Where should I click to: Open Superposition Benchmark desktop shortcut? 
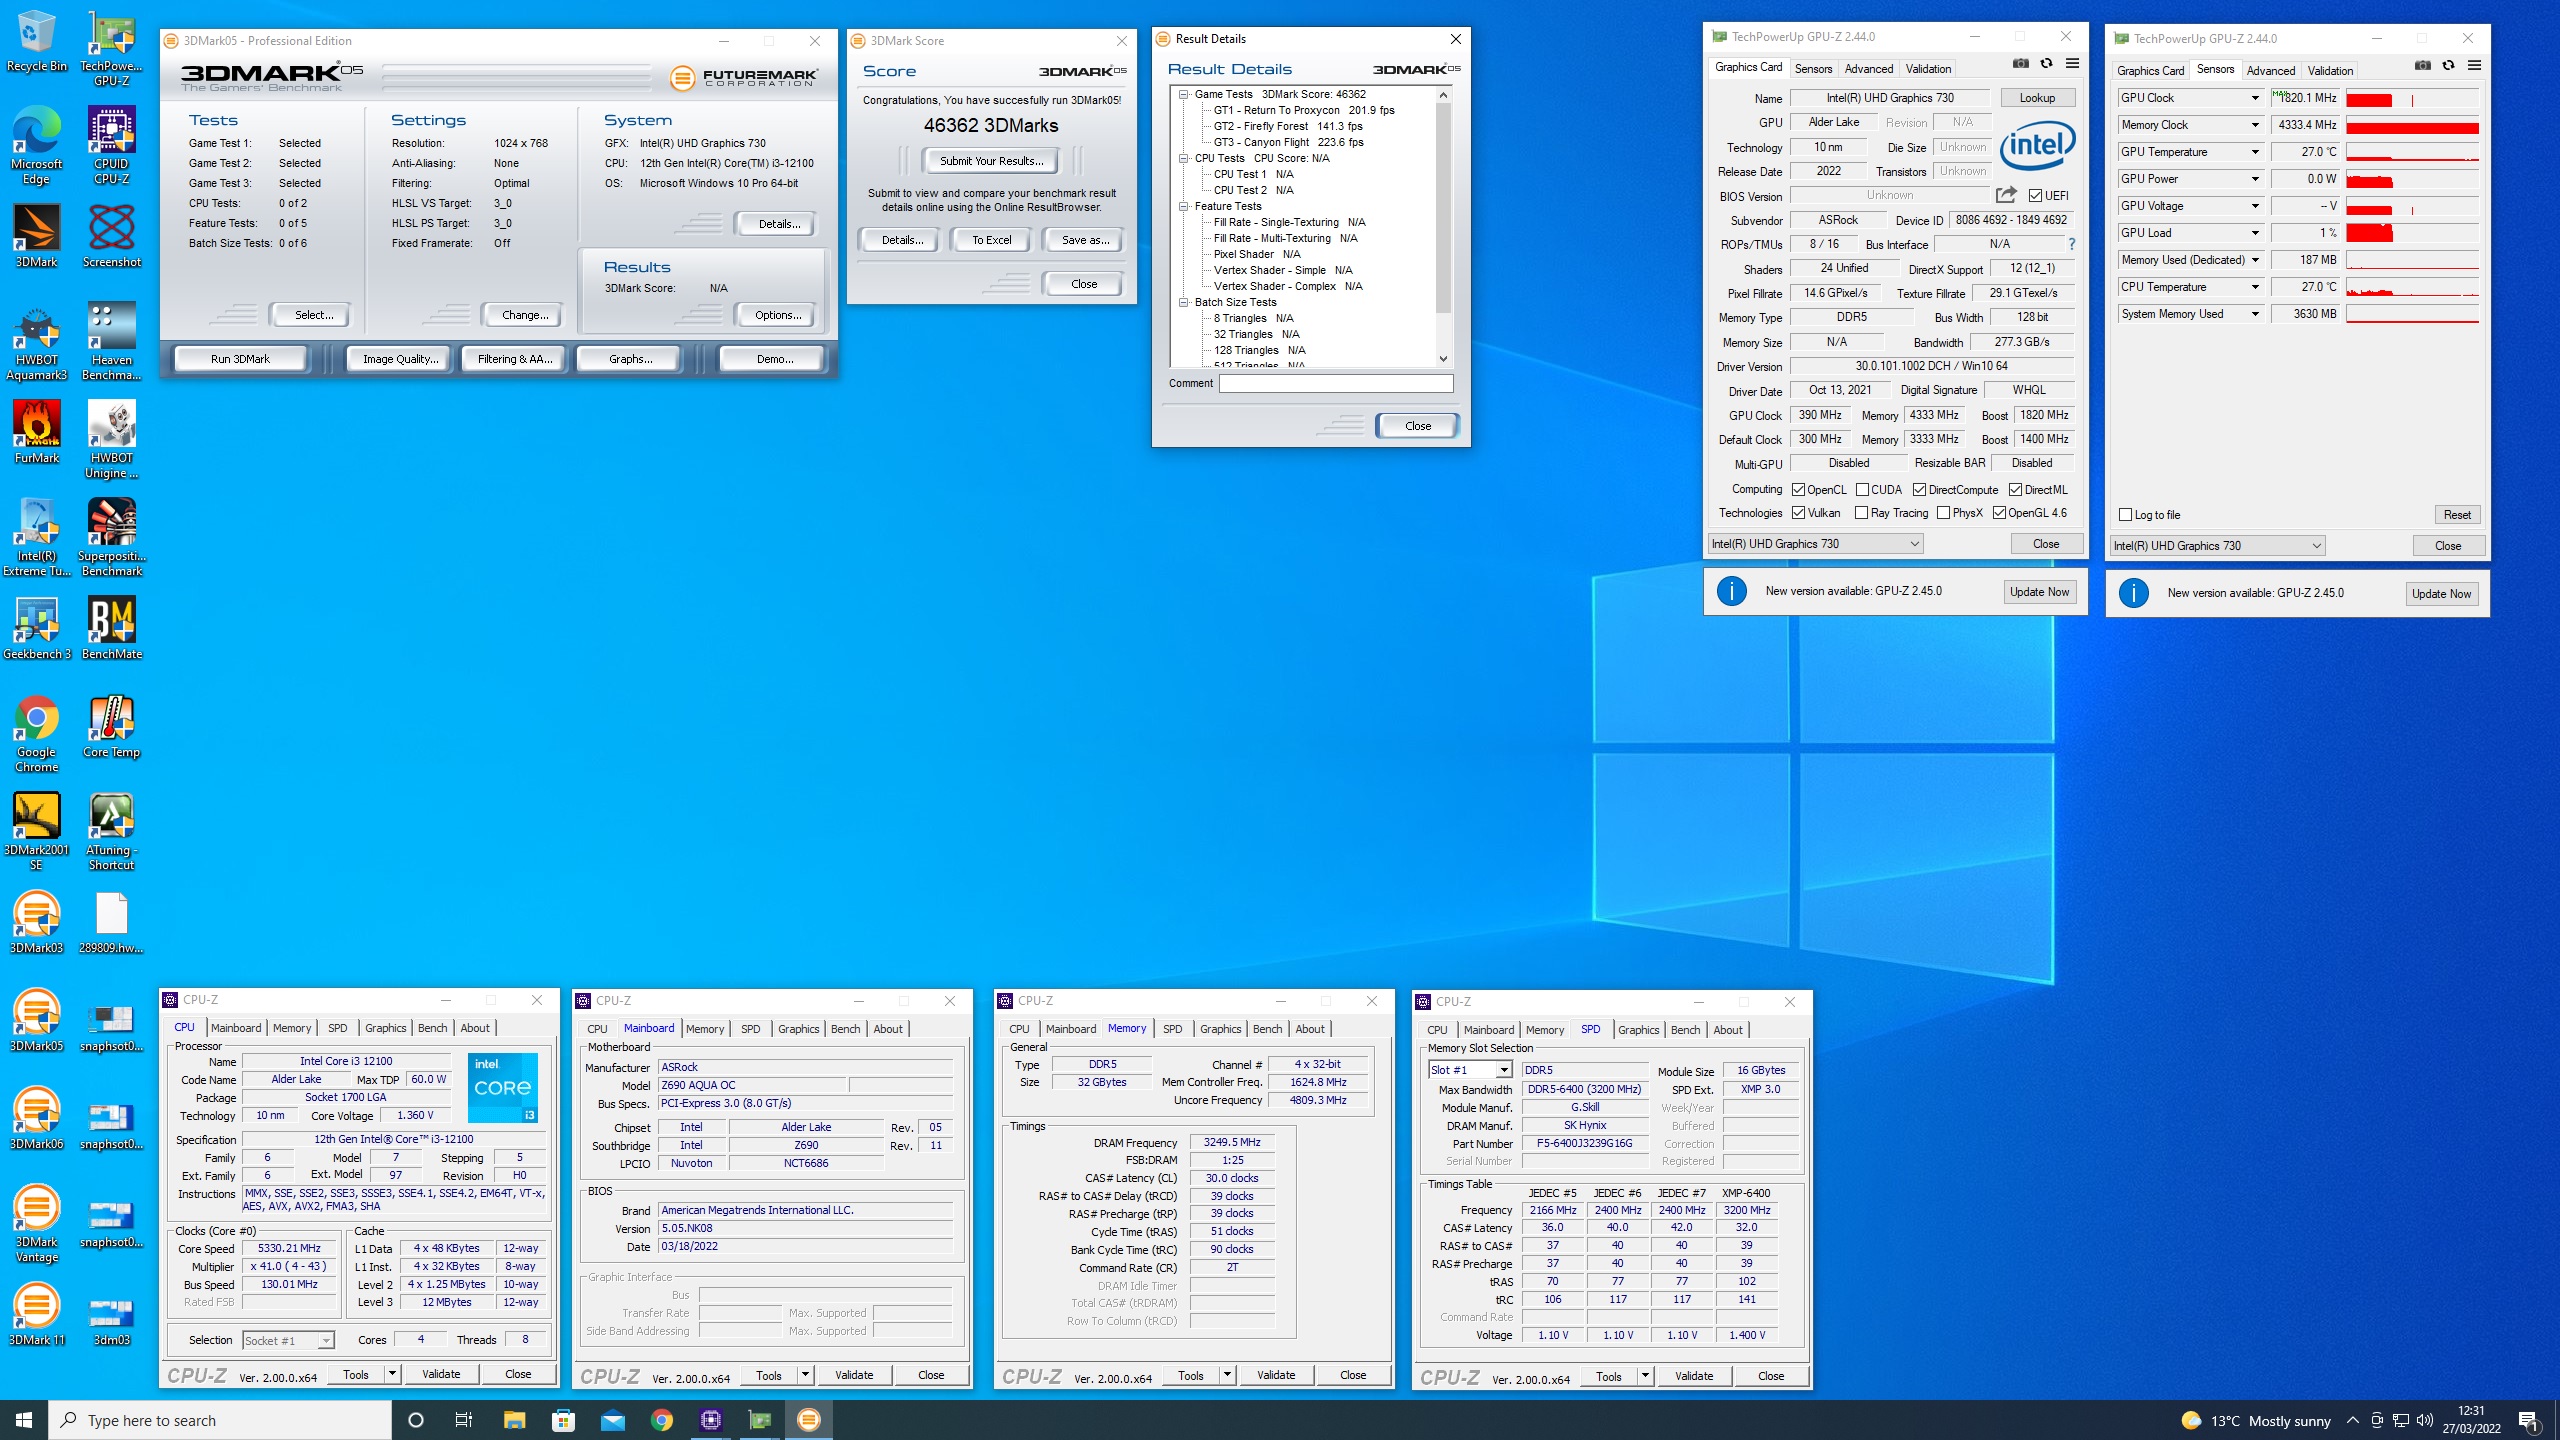[x=111, y=537]
